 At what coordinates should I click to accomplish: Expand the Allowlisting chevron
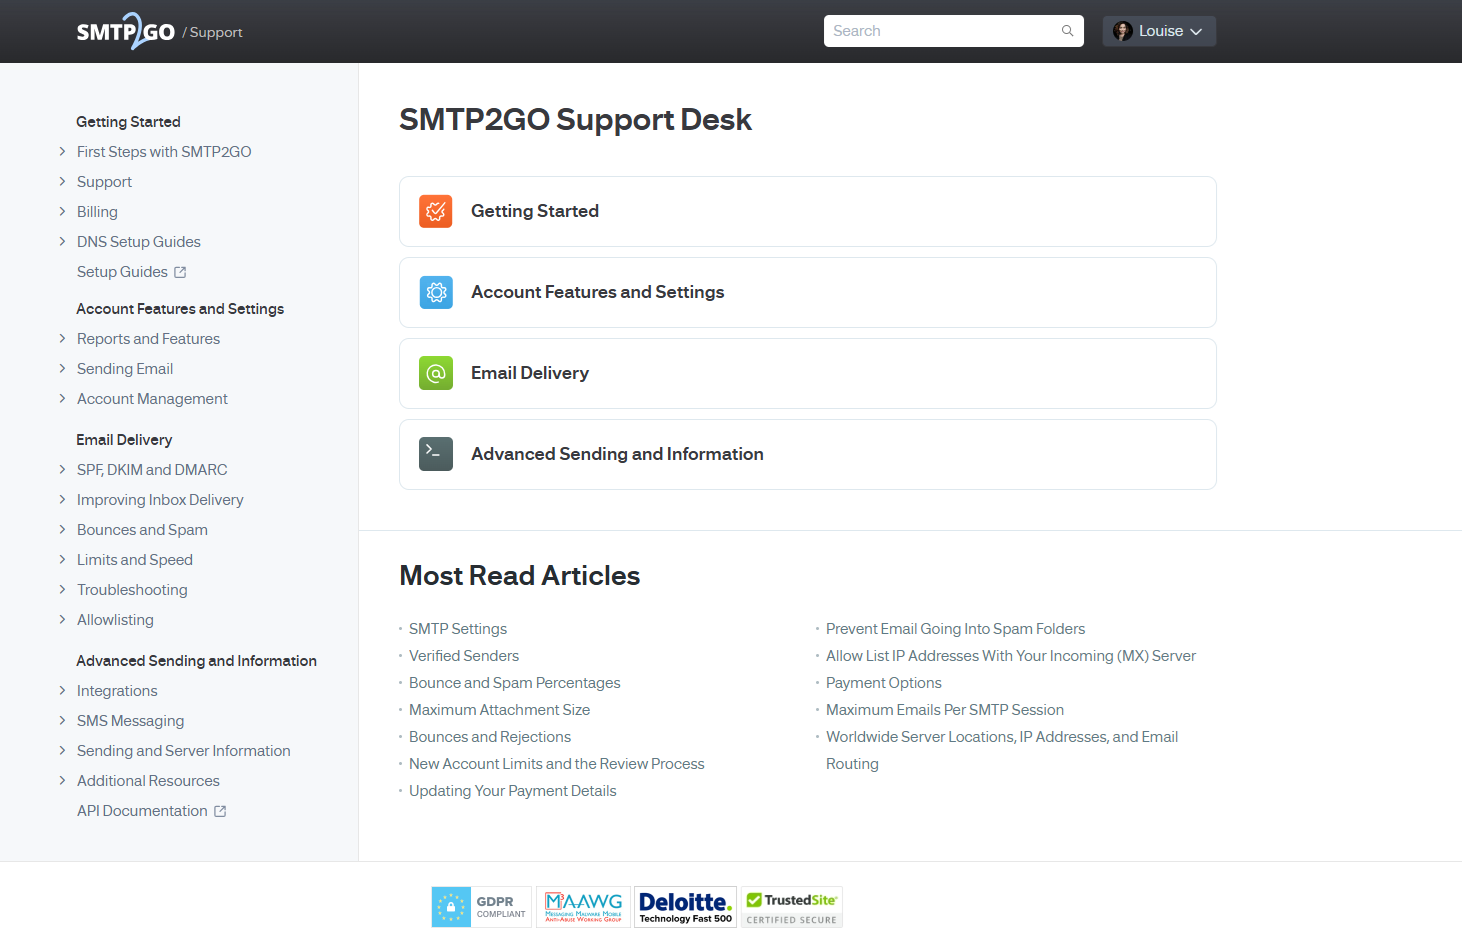pos(62,620)
